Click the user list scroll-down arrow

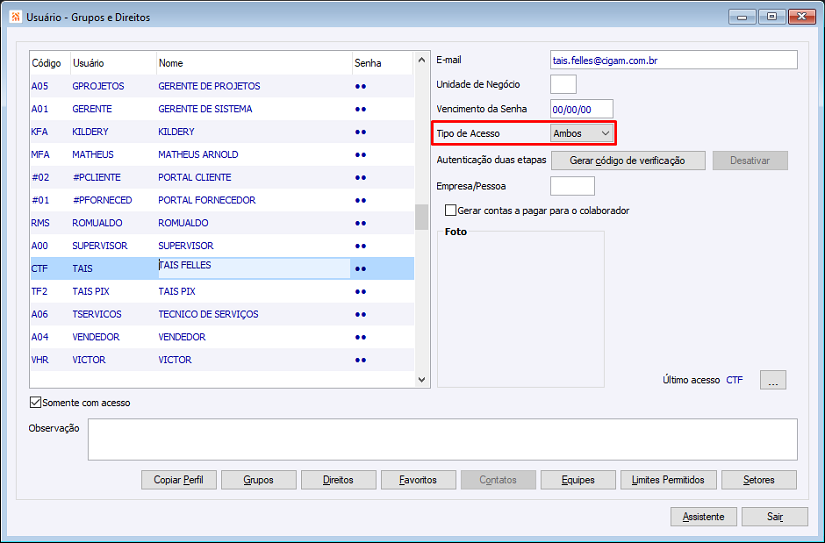pos(421,379)
